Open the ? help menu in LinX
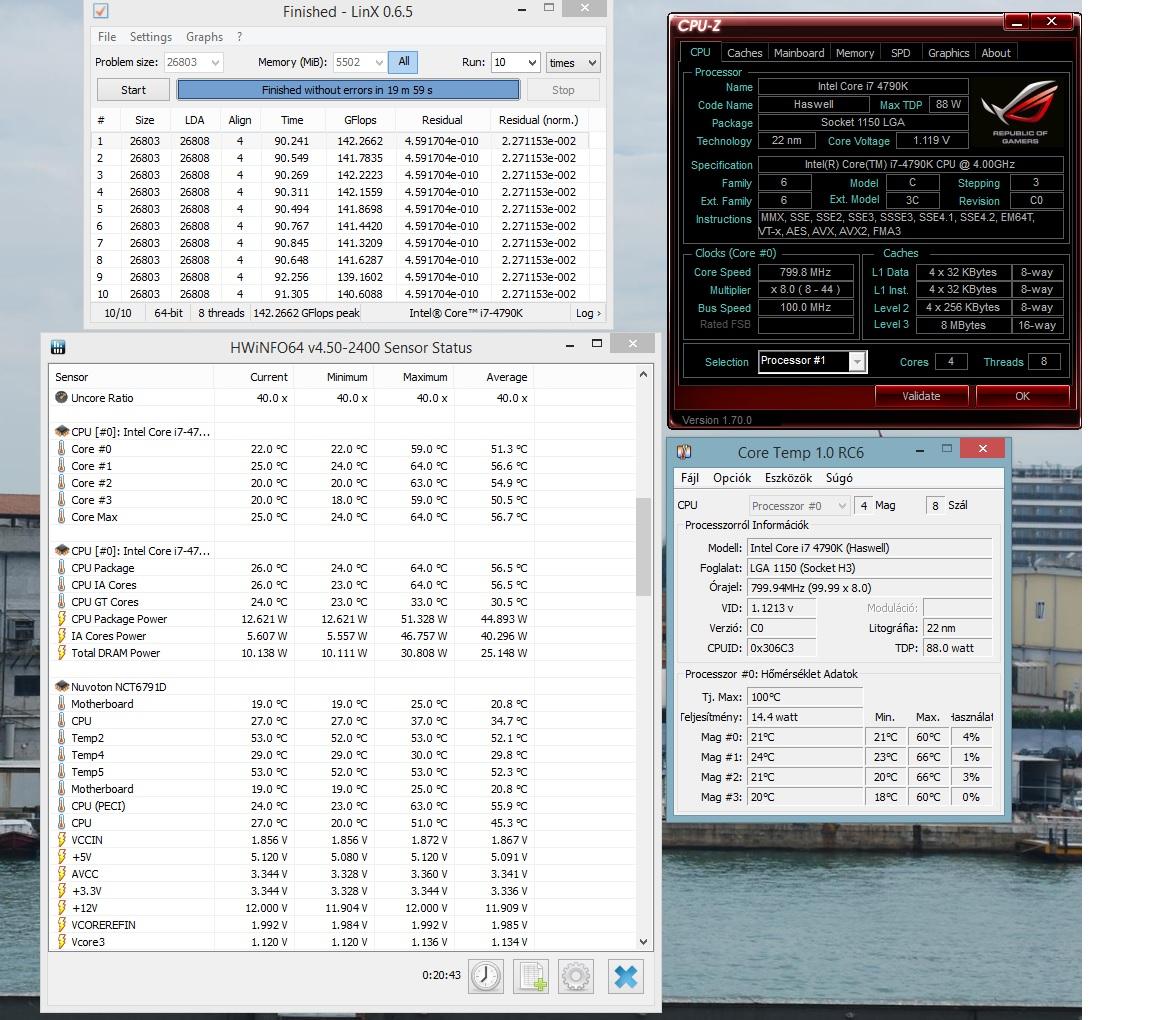The width and height of the screenshot is (1152, 1020). point(240,37)
